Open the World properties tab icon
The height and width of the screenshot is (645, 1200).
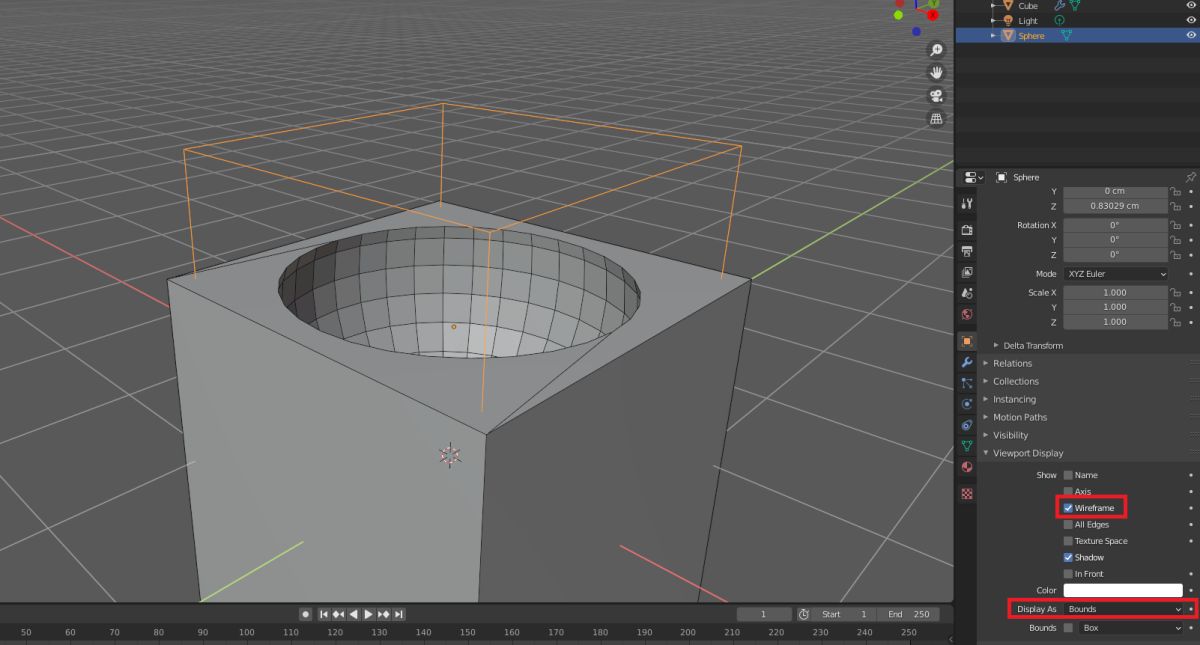966,314
